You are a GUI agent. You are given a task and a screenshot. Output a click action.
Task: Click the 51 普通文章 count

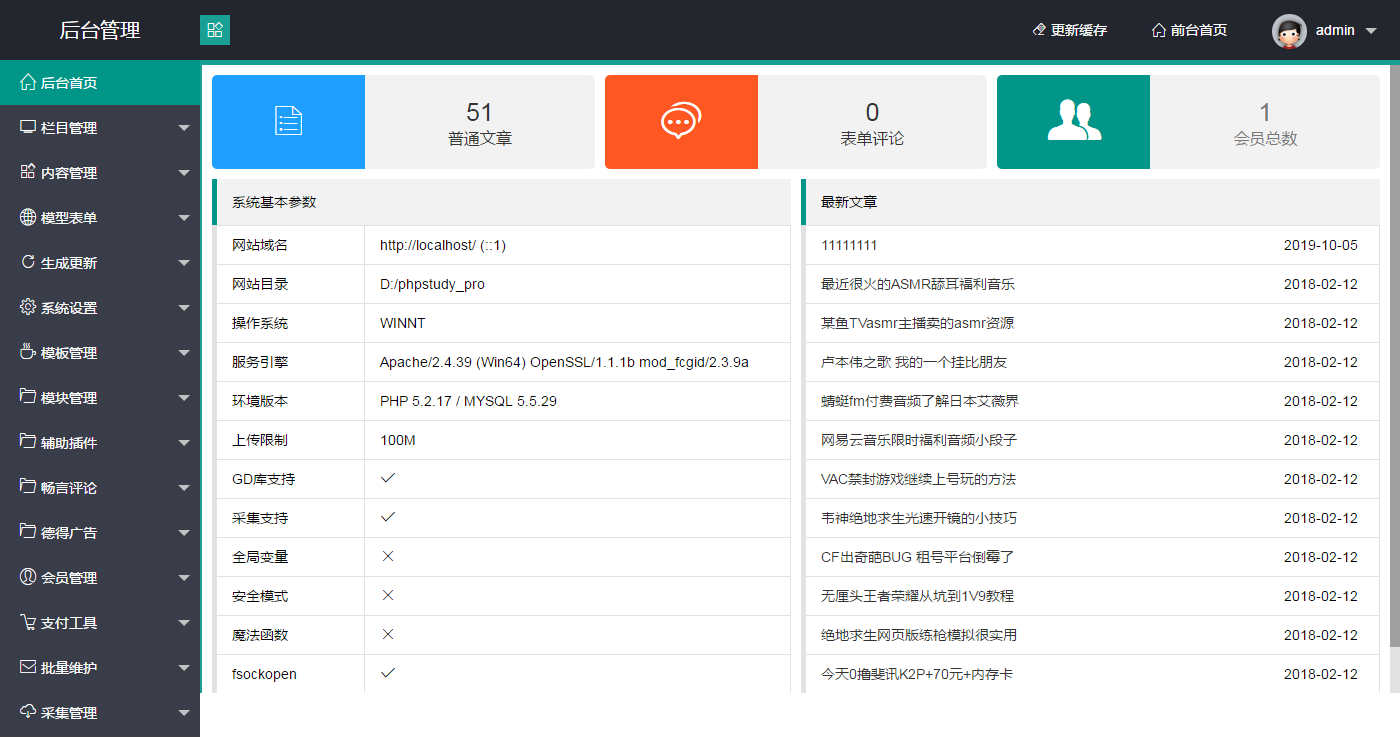pyautogui.click(x=480, y=124)
